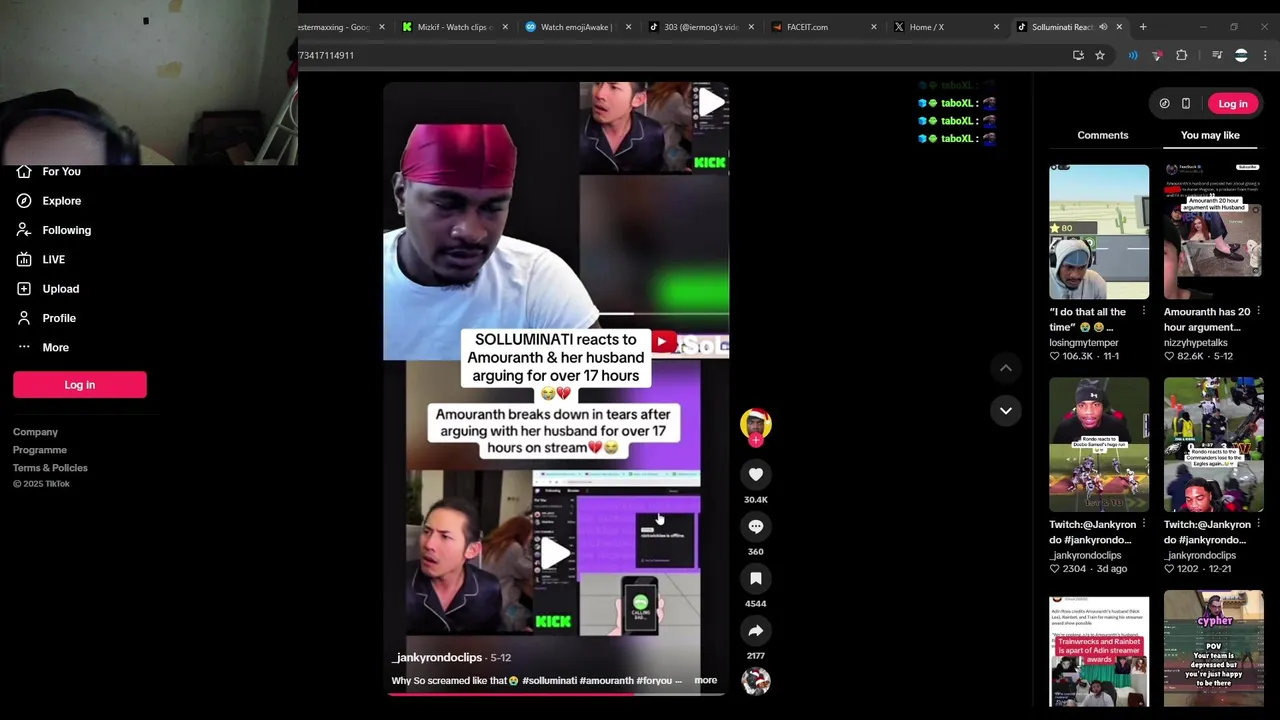The width and height of the screenshot is (1280, 720).
Task: Open the cypher POV recommended thumbnail
Action: [x=1213, y=650]
